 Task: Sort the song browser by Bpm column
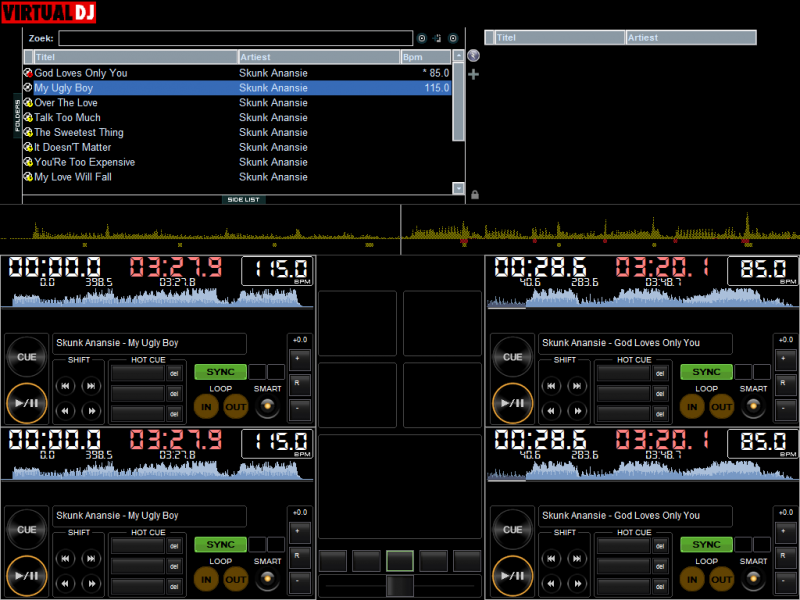[426, 57]
